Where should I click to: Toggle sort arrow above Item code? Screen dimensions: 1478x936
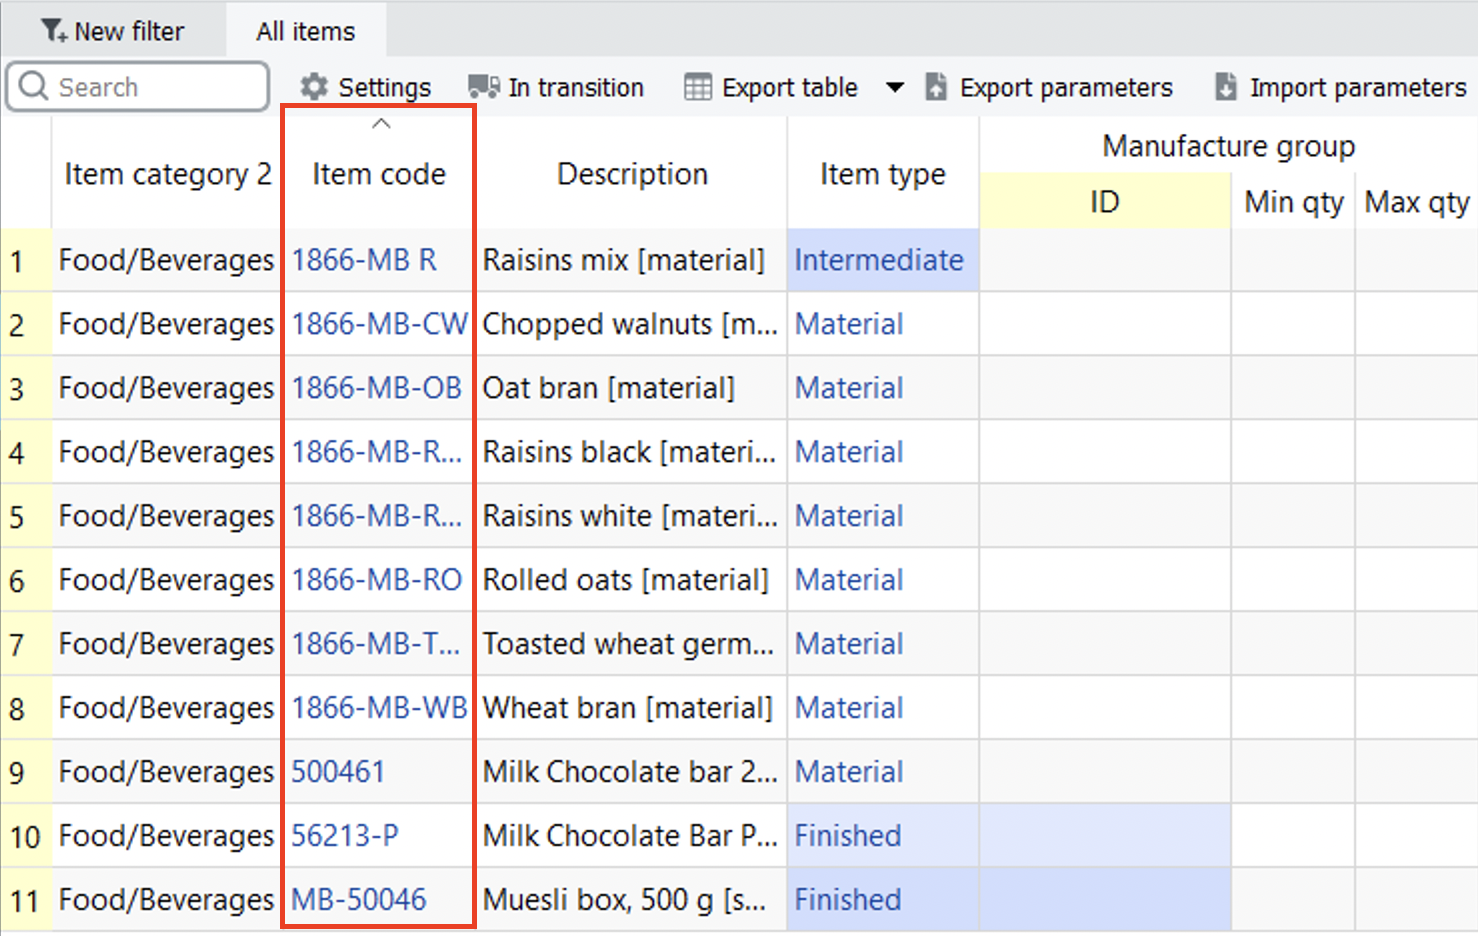coord(380,124)
